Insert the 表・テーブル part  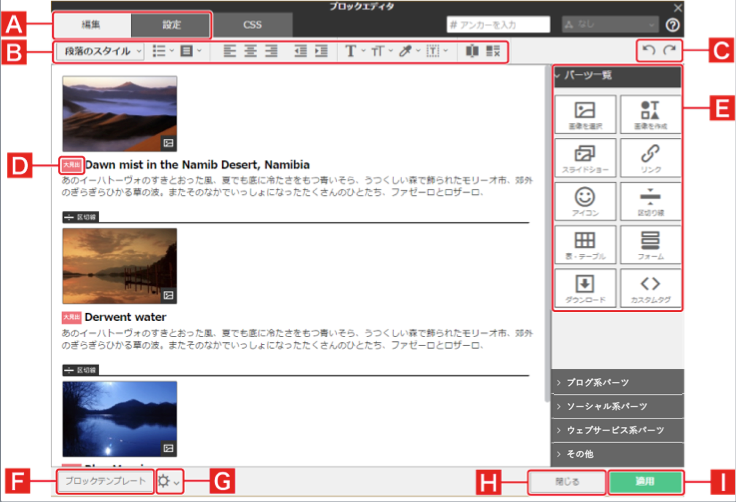click(585, 245)
